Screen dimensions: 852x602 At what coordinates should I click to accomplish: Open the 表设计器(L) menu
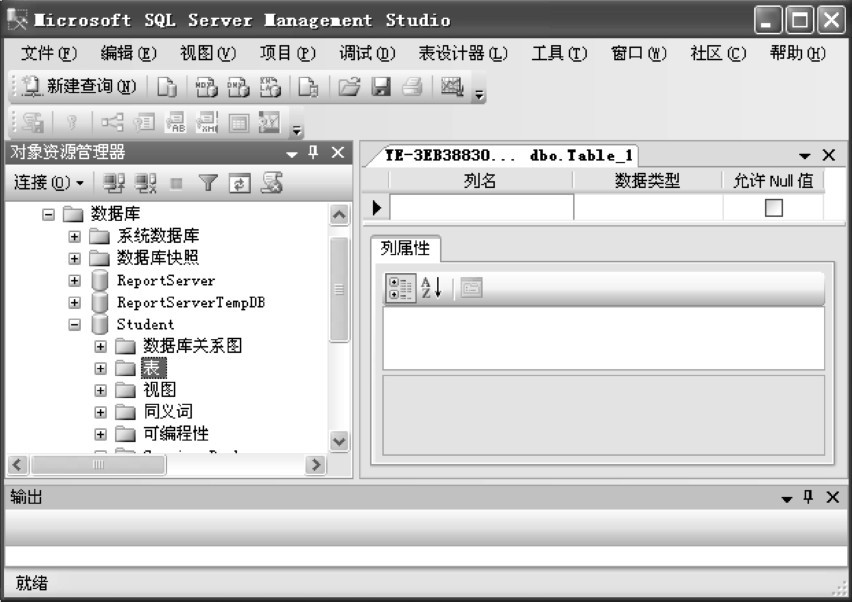tap(463, 53)
